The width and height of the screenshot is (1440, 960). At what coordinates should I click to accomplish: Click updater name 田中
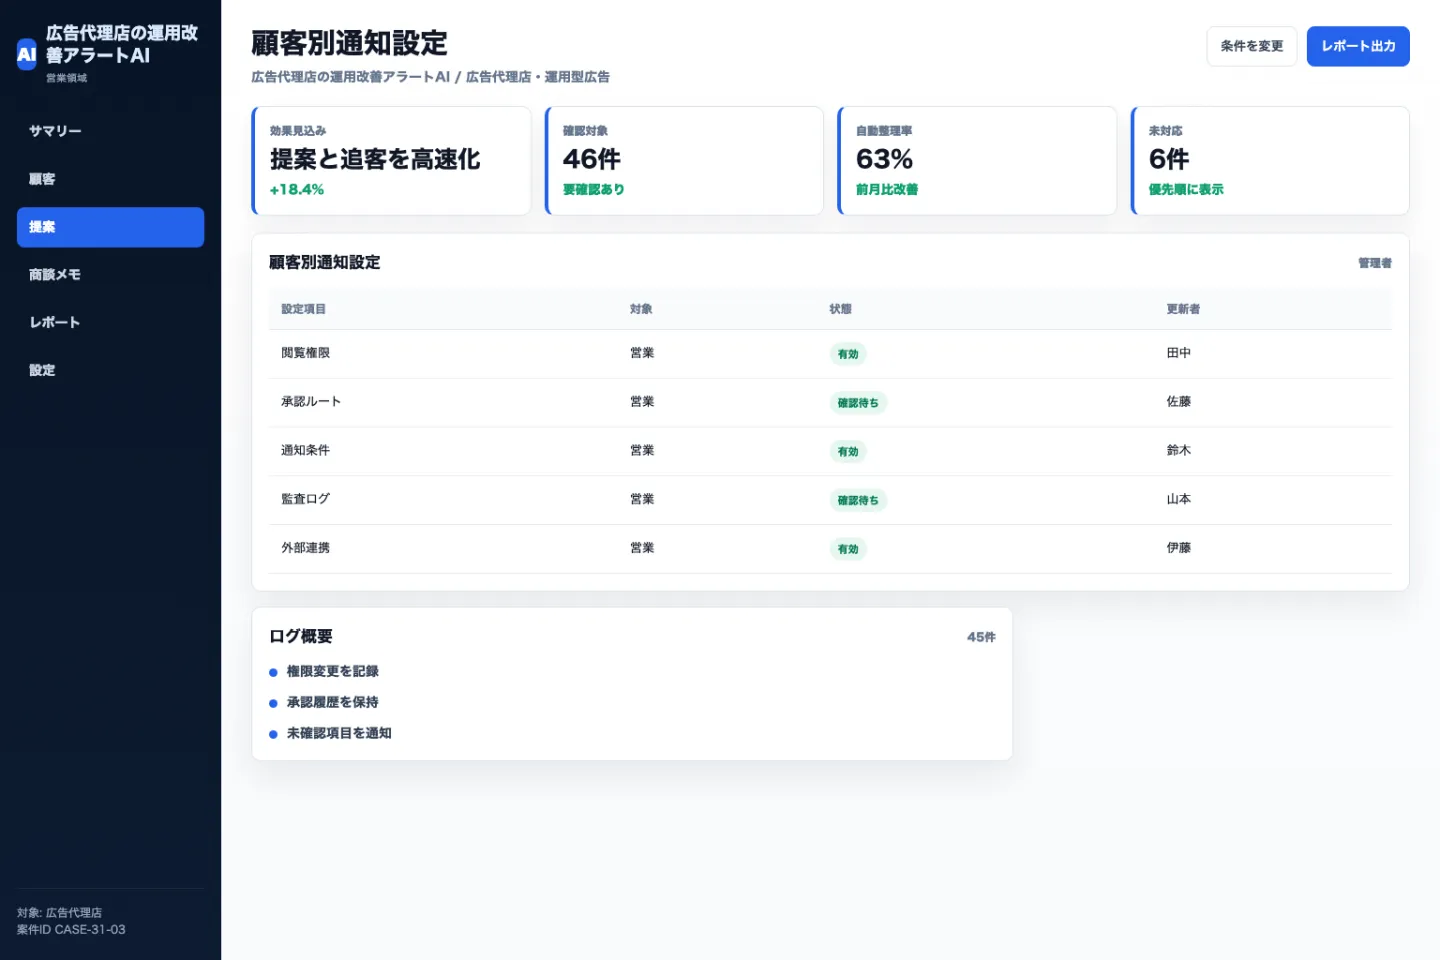tap(1178, 353)
